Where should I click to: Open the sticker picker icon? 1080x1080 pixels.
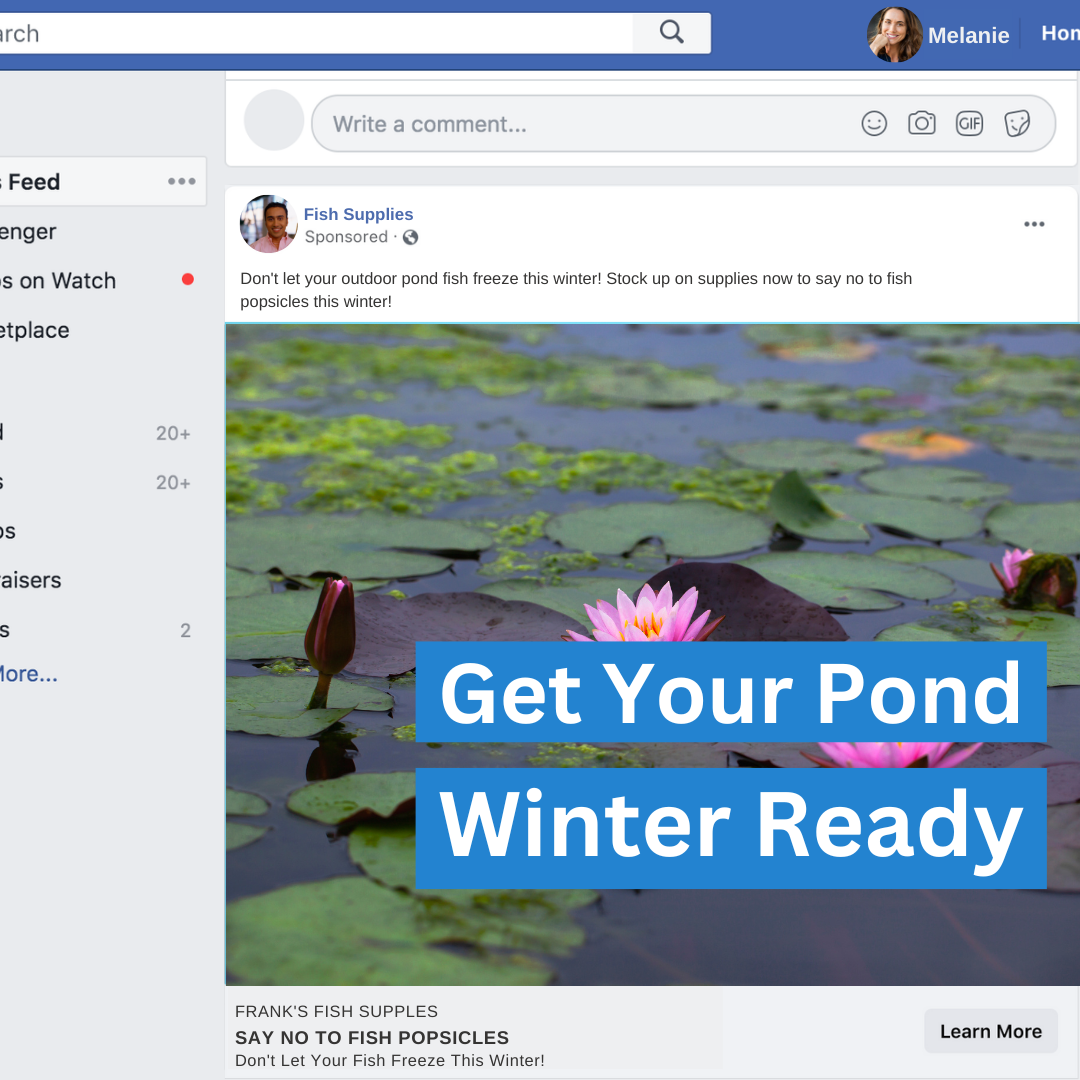1017,124
